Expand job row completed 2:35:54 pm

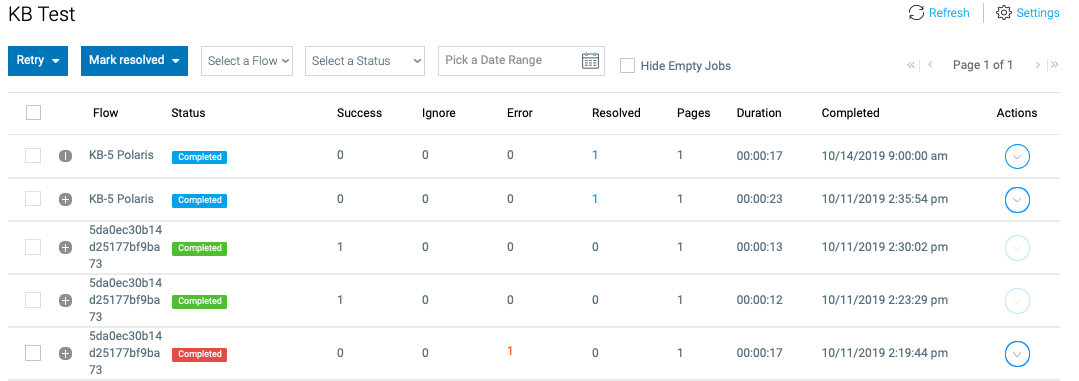pos(65,199)
